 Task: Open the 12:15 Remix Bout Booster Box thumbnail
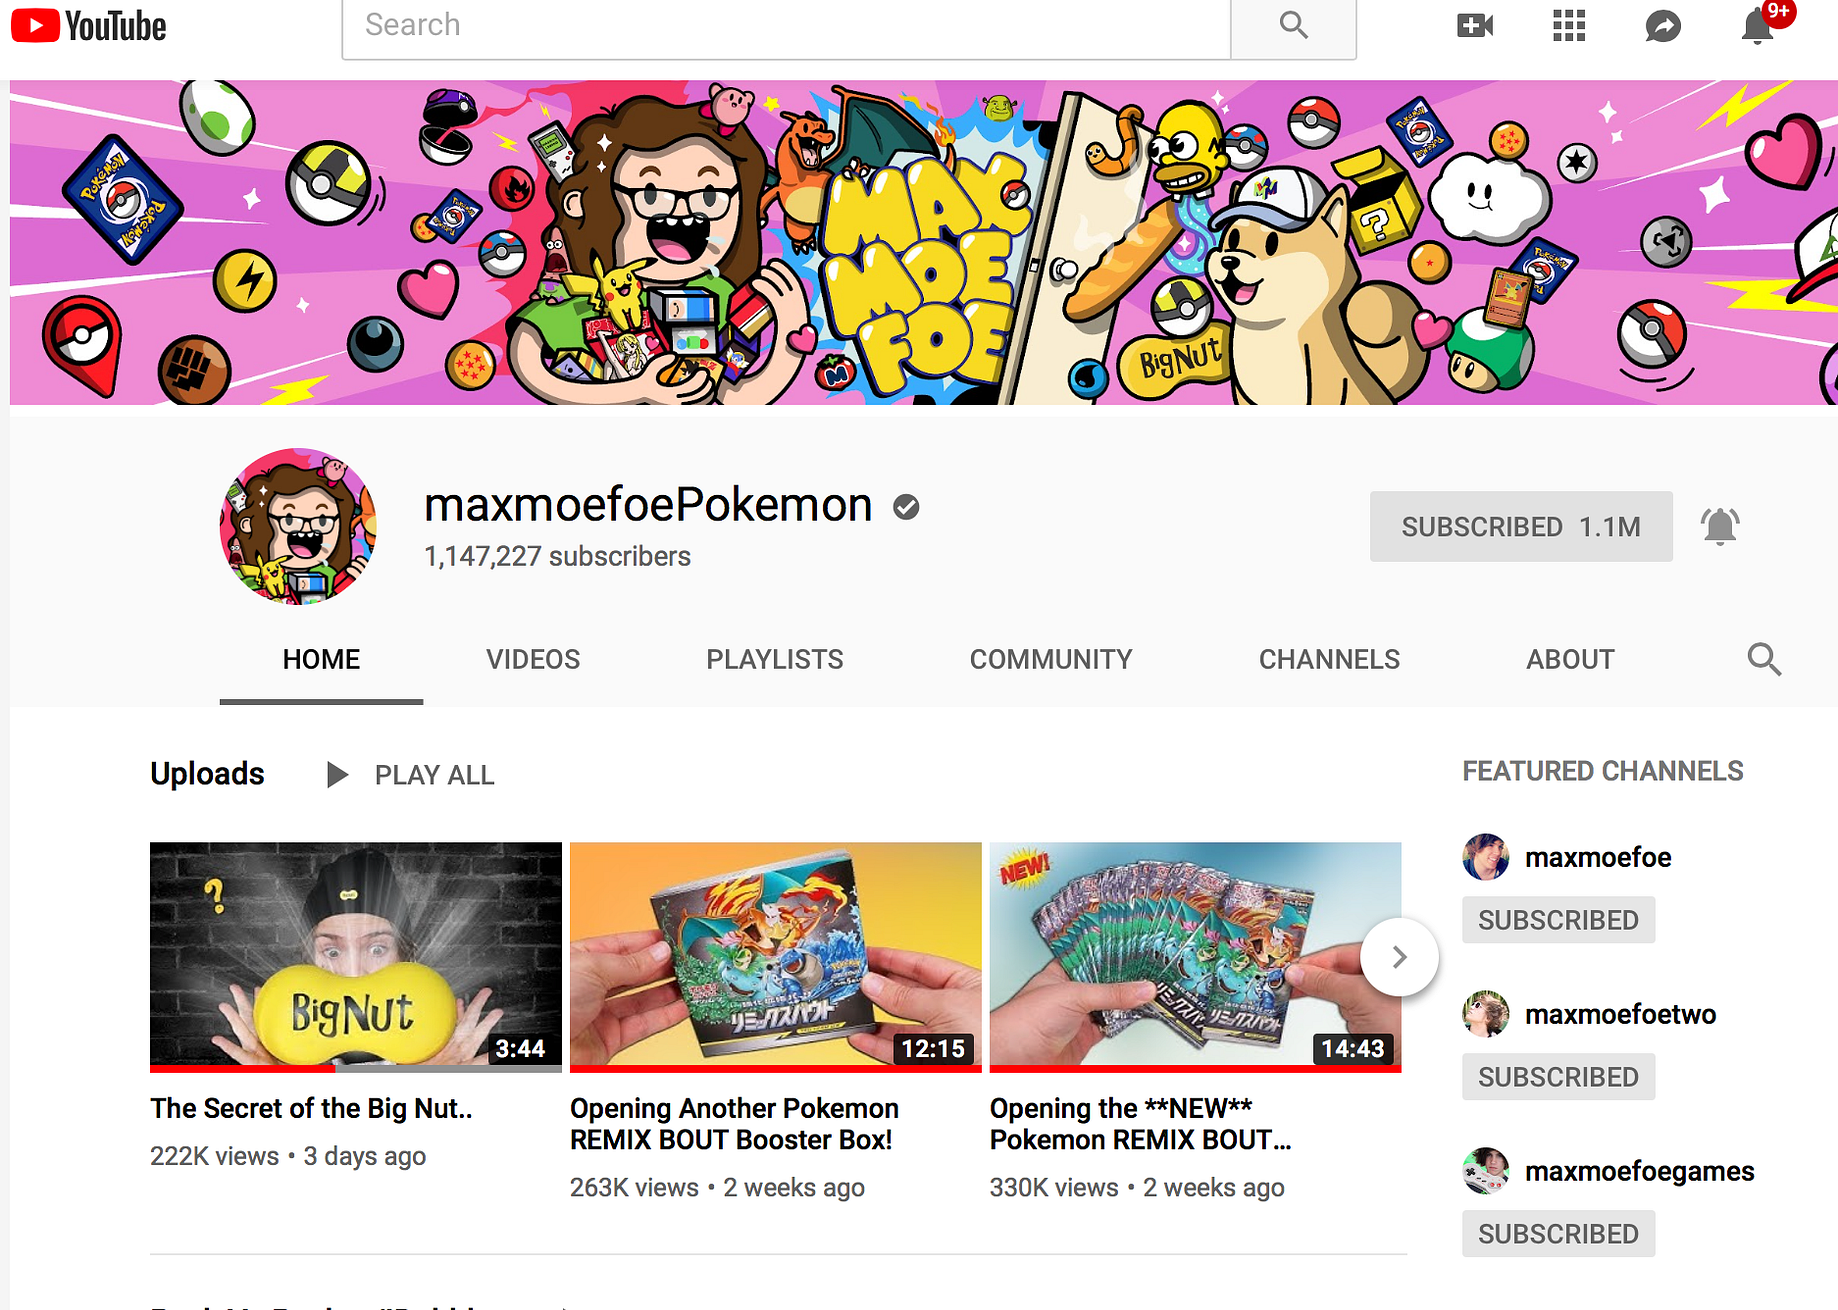pyautogui.click(x=776, y=957)
